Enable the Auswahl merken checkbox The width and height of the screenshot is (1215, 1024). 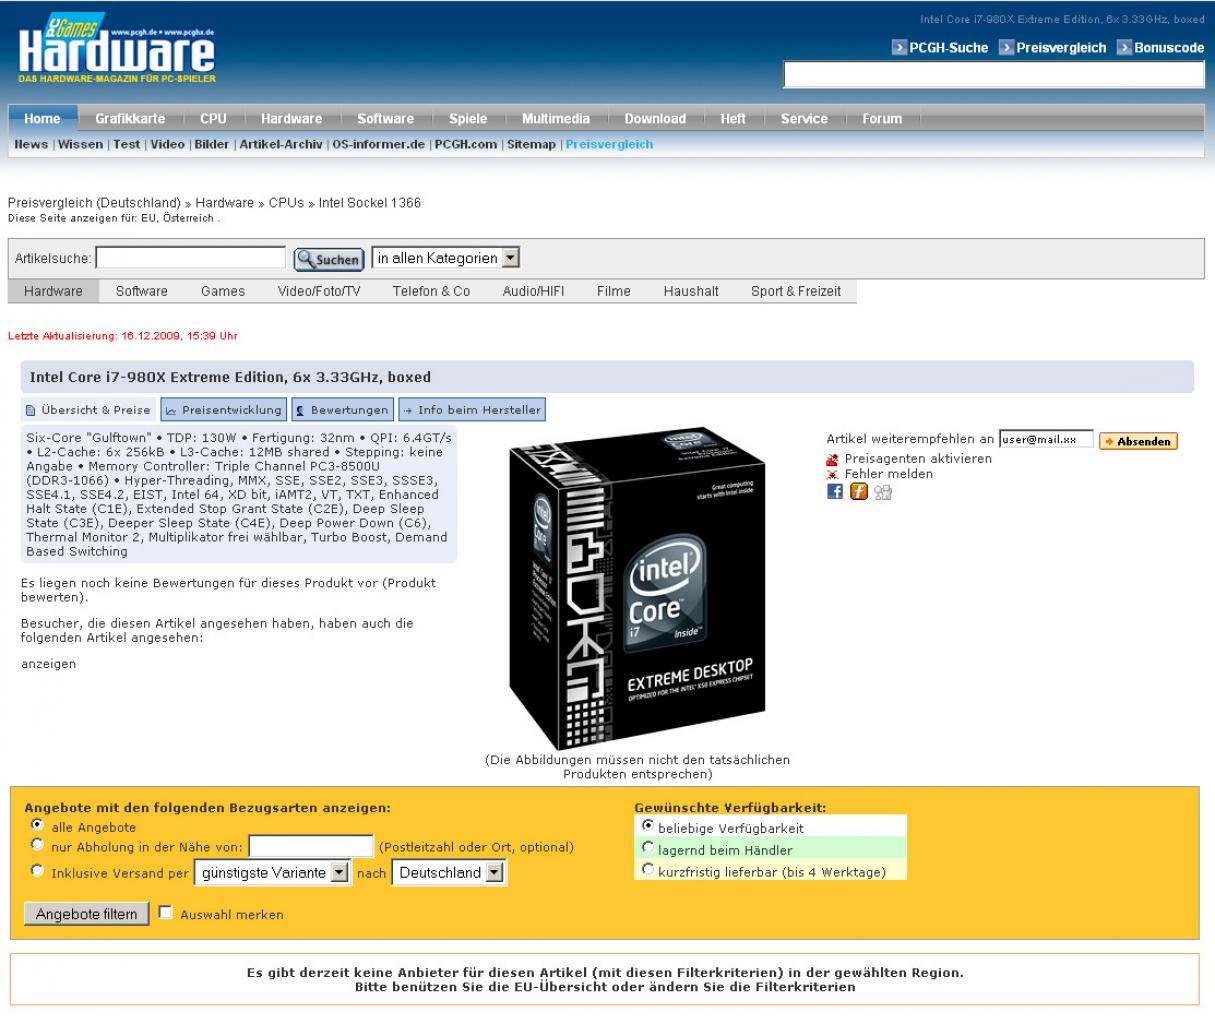click(x=166, y=913)
